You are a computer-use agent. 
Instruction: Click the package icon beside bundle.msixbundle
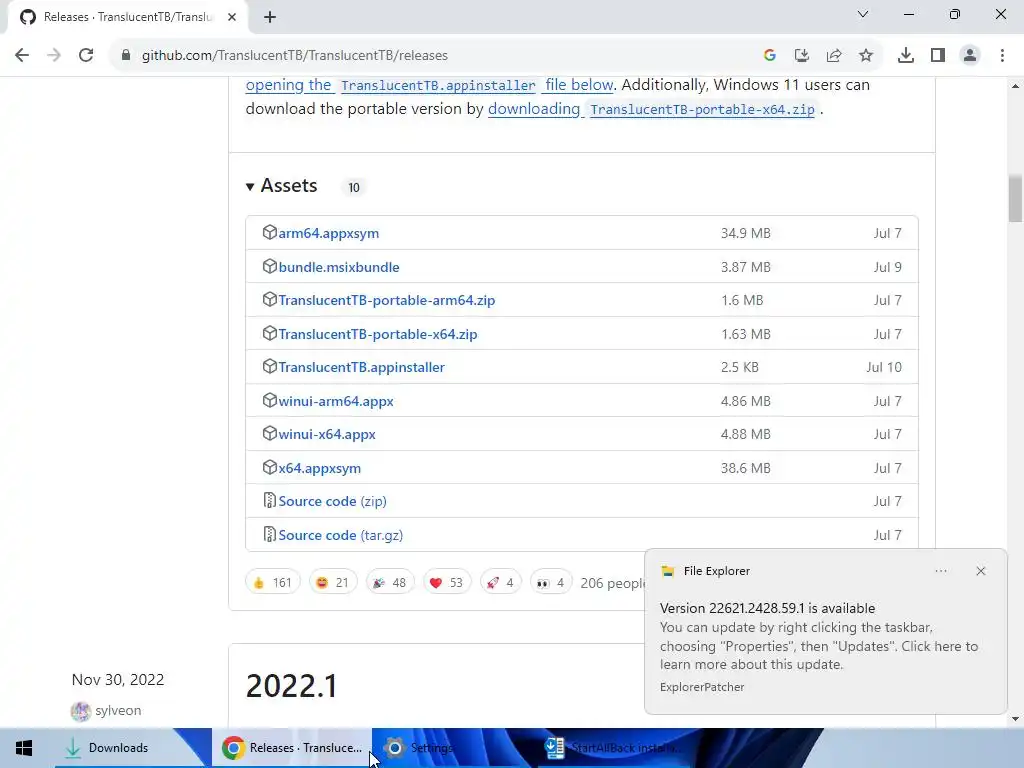pyautogui.click(x=270, y=266)
